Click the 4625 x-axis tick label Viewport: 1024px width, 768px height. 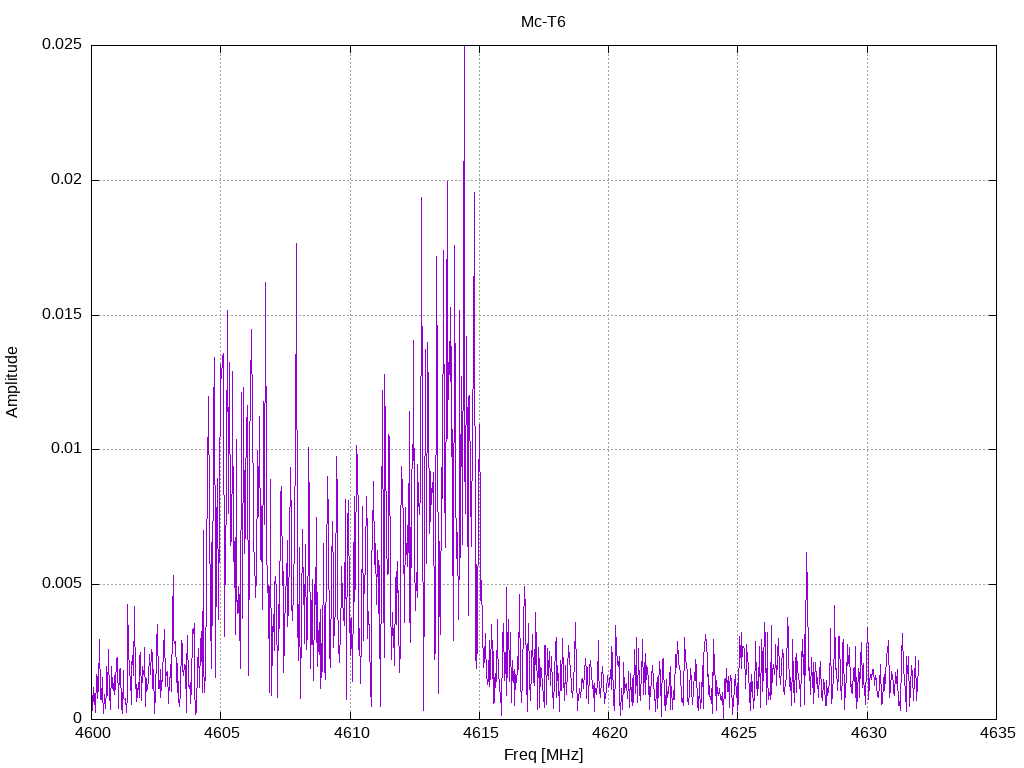coord(737,732)
